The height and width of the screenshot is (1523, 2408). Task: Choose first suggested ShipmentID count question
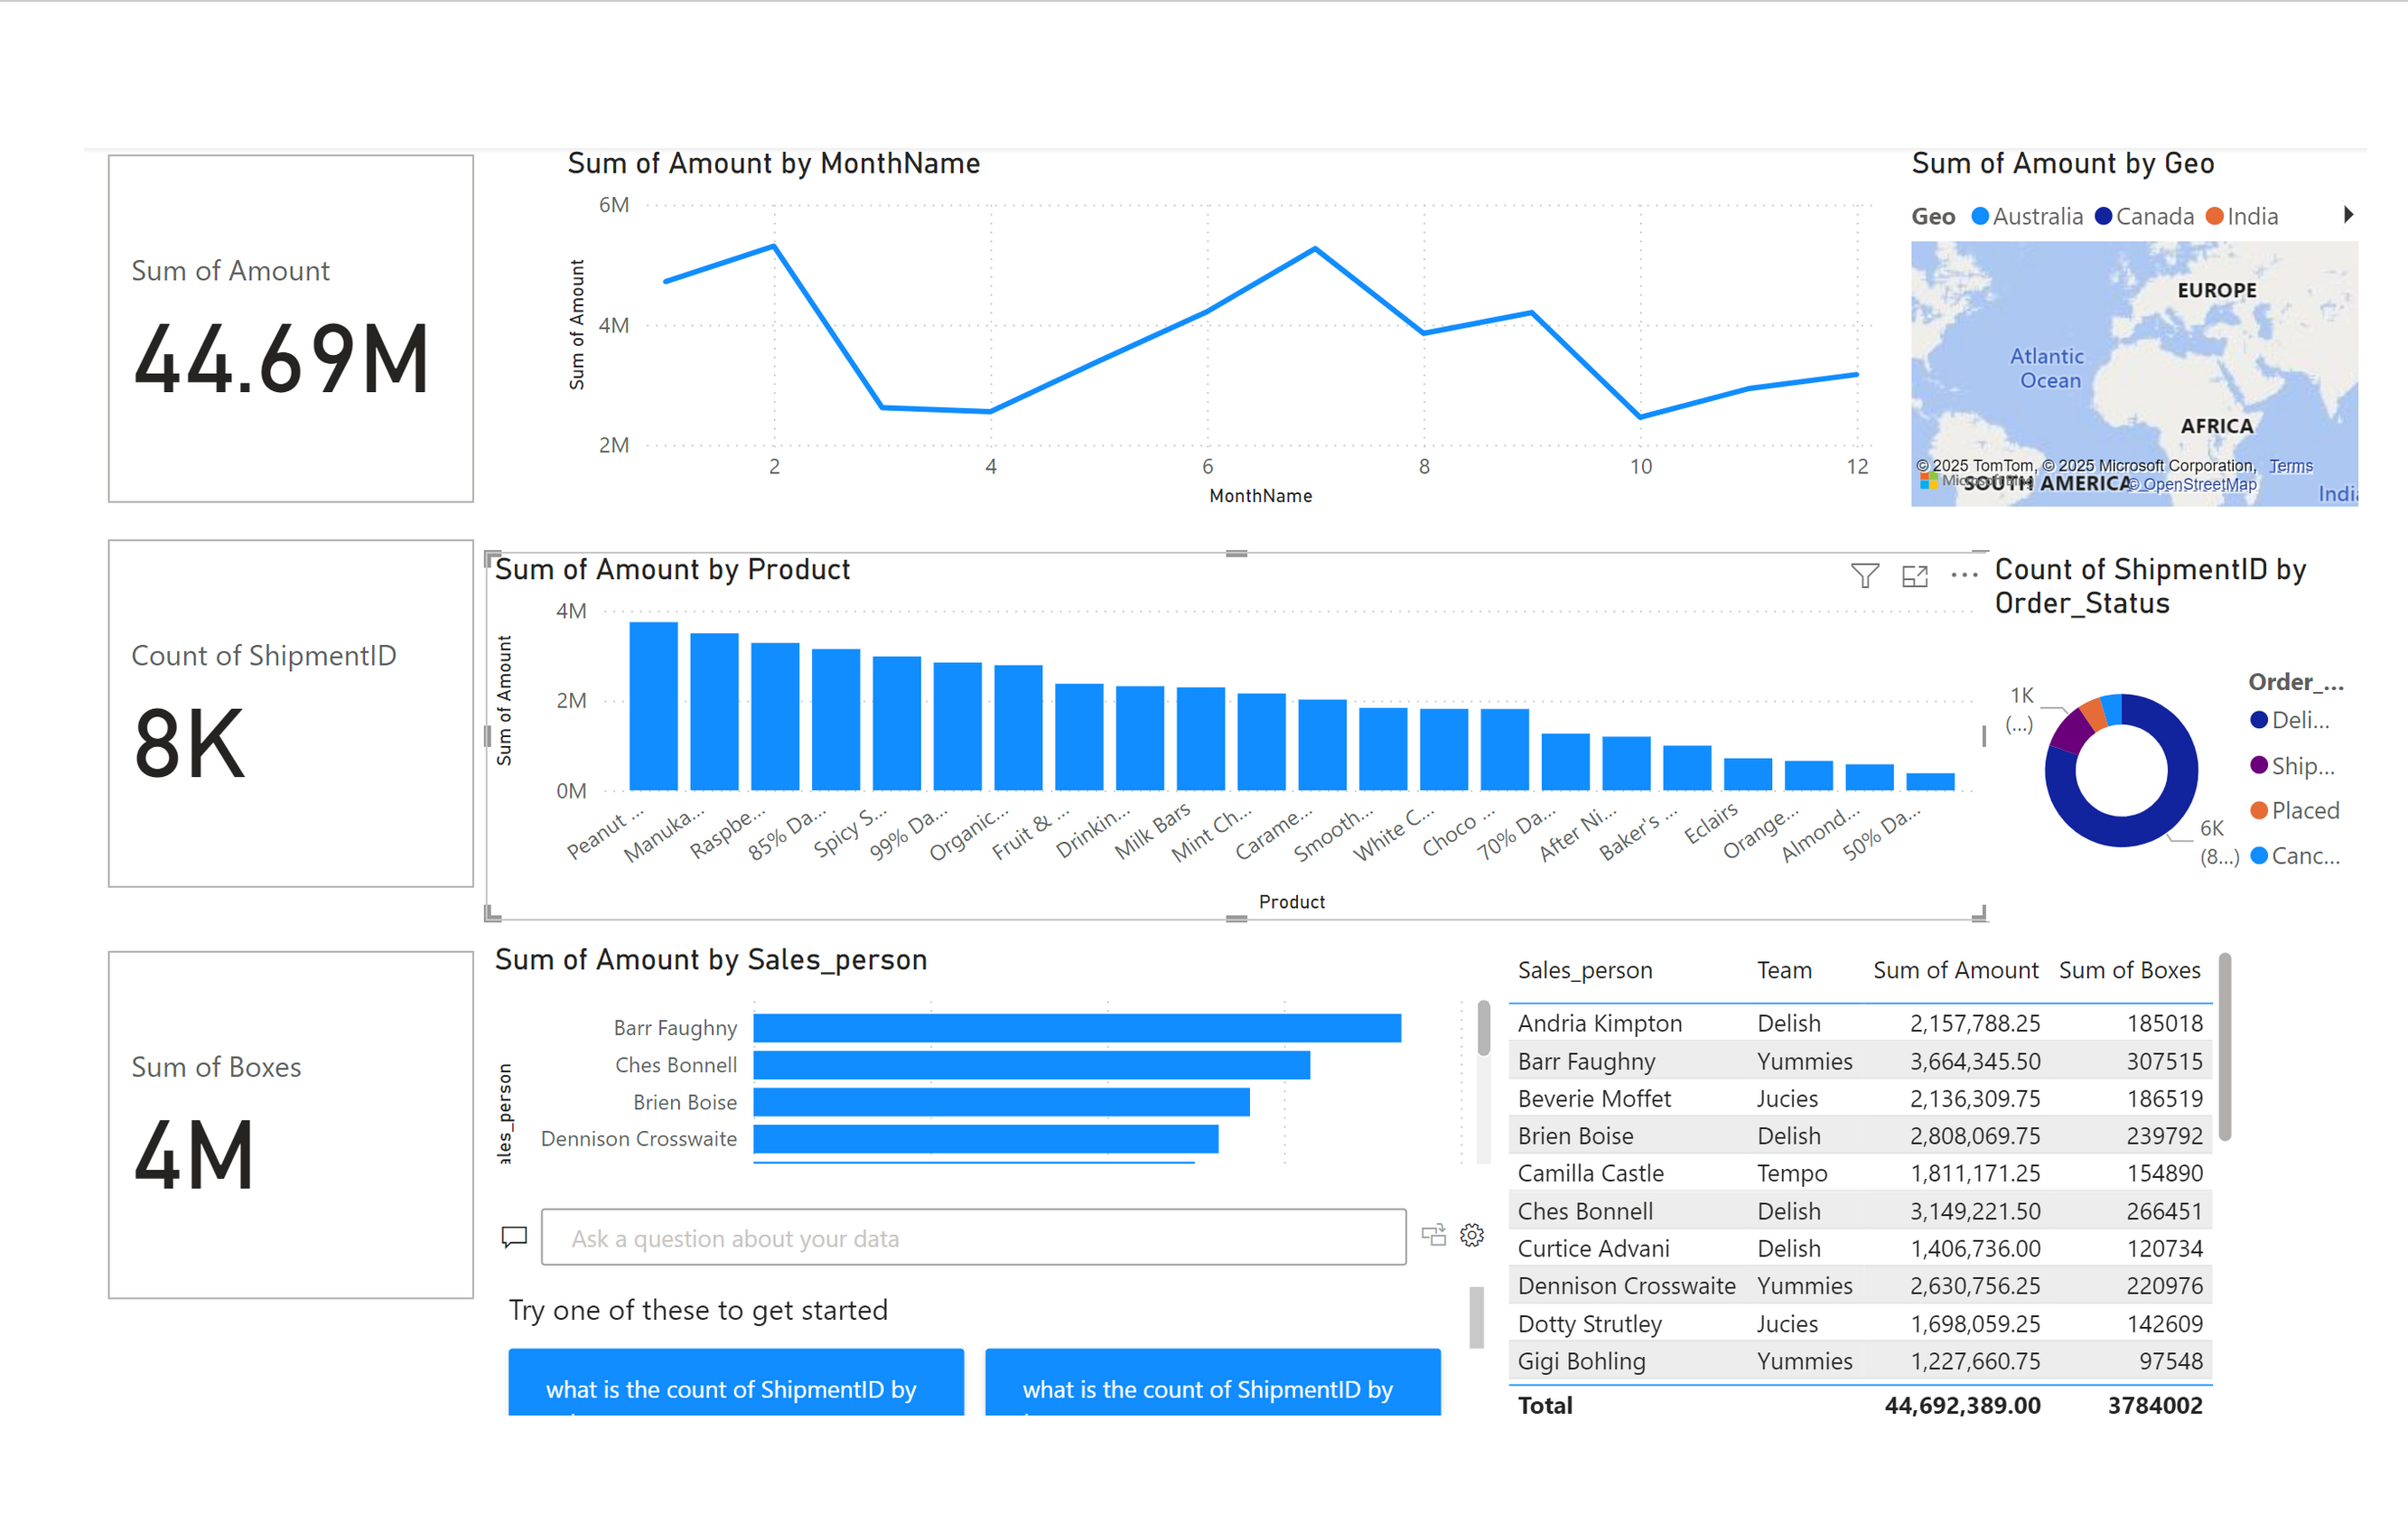coord(736,1382)
